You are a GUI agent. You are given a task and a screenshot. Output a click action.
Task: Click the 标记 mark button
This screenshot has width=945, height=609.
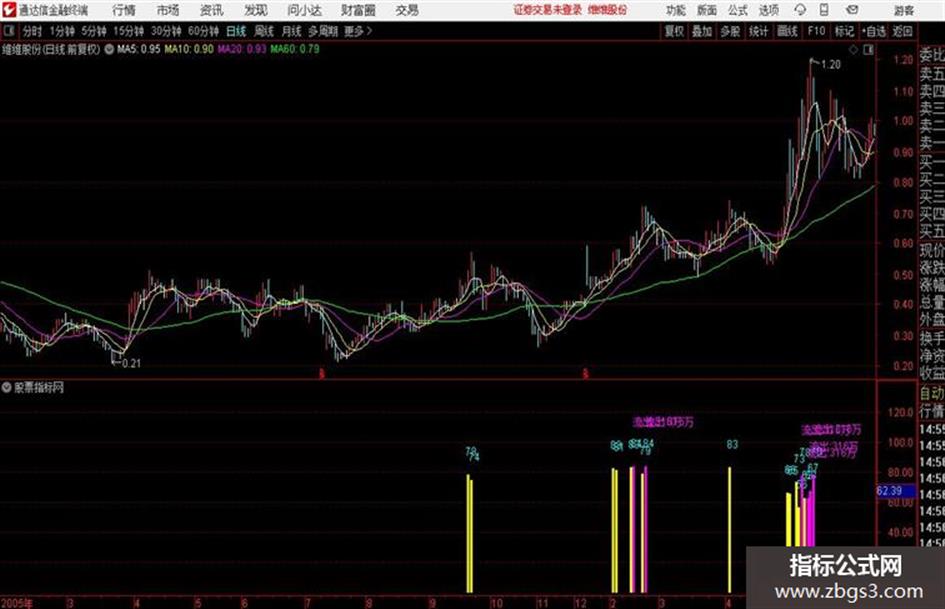844,31
